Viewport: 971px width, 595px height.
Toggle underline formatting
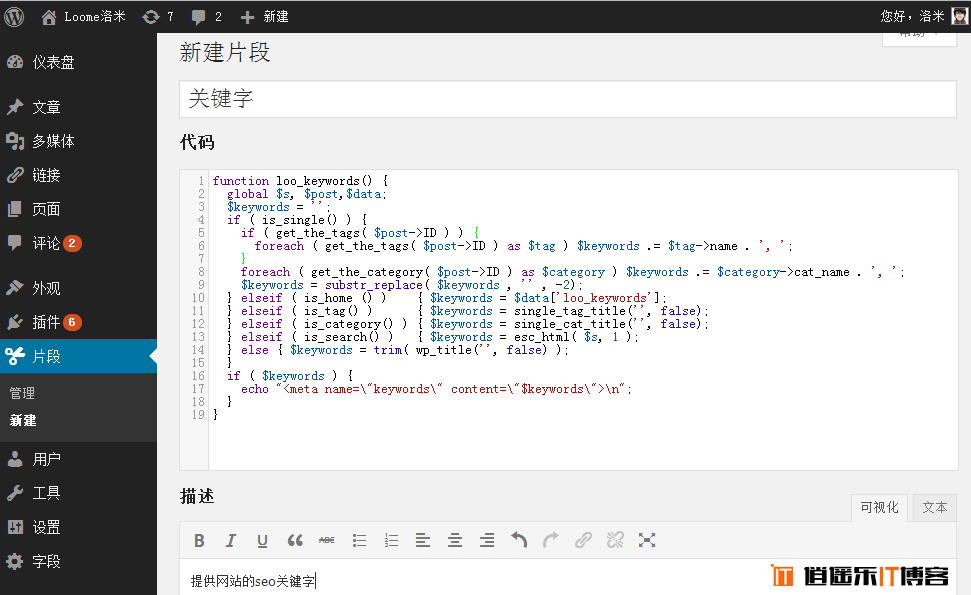(262, 541)
